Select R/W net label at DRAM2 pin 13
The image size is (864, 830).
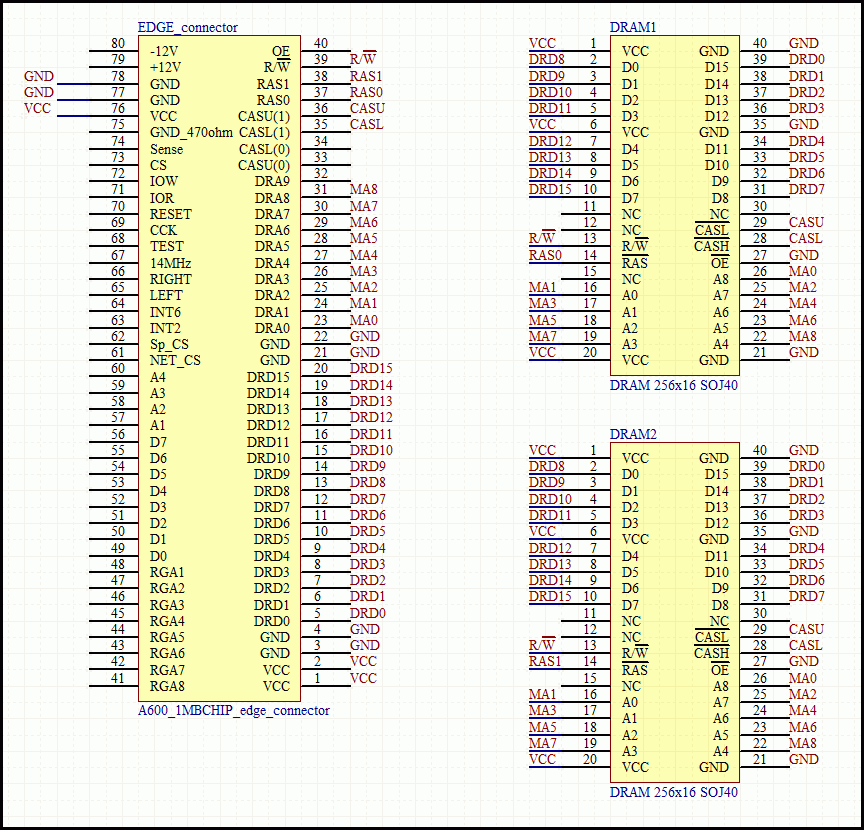click(542, 645)
